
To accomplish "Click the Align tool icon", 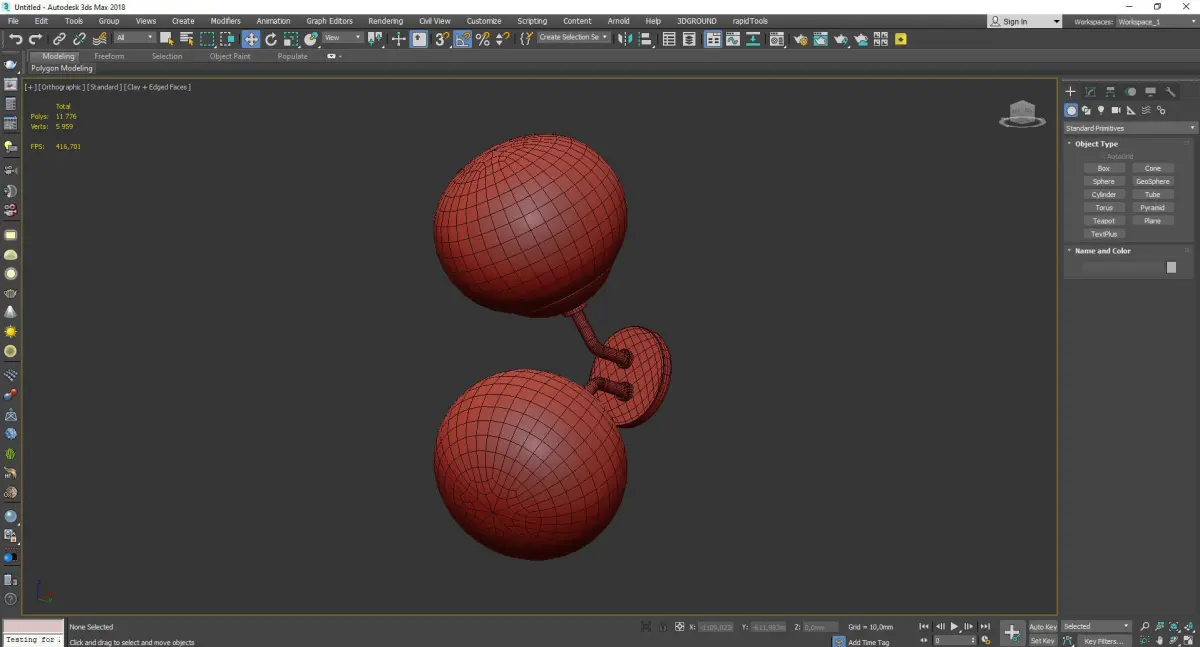I will coord(645,39).
